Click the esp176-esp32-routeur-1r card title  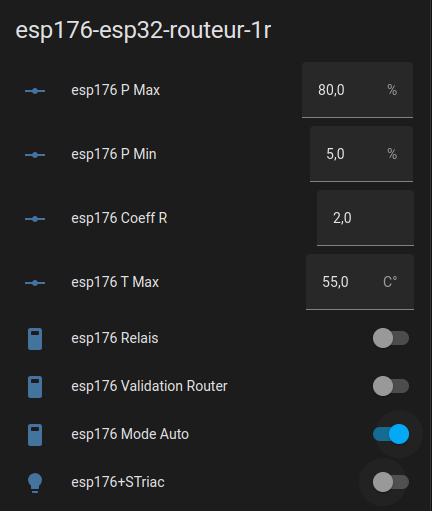coord(143,31)
